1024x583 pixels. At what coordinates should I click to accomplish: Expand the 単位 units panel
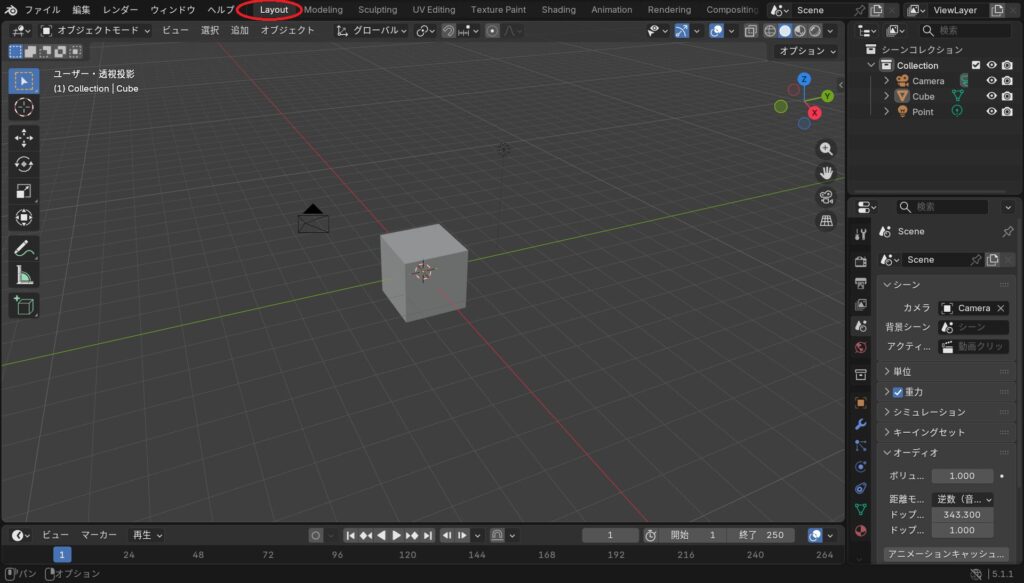902,371
